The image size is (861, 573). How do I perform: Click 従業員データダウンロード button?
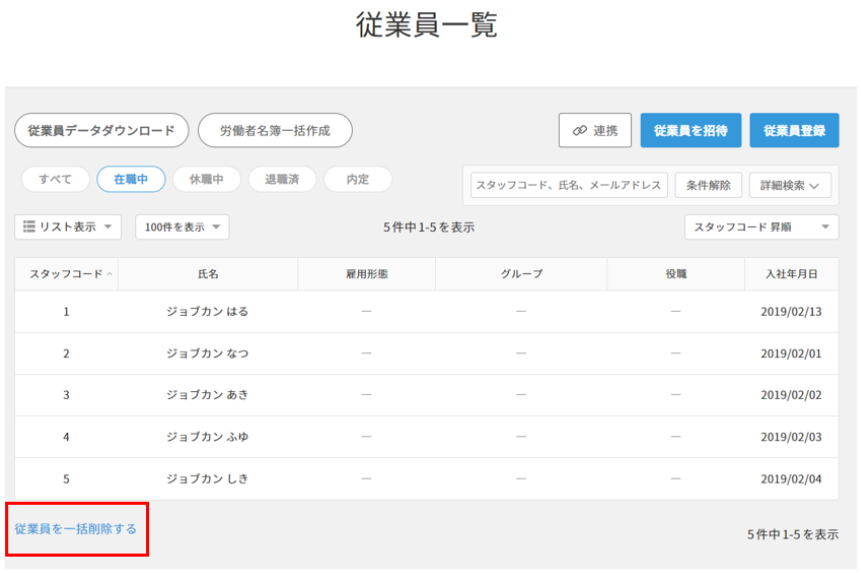[x=101, y=130]
